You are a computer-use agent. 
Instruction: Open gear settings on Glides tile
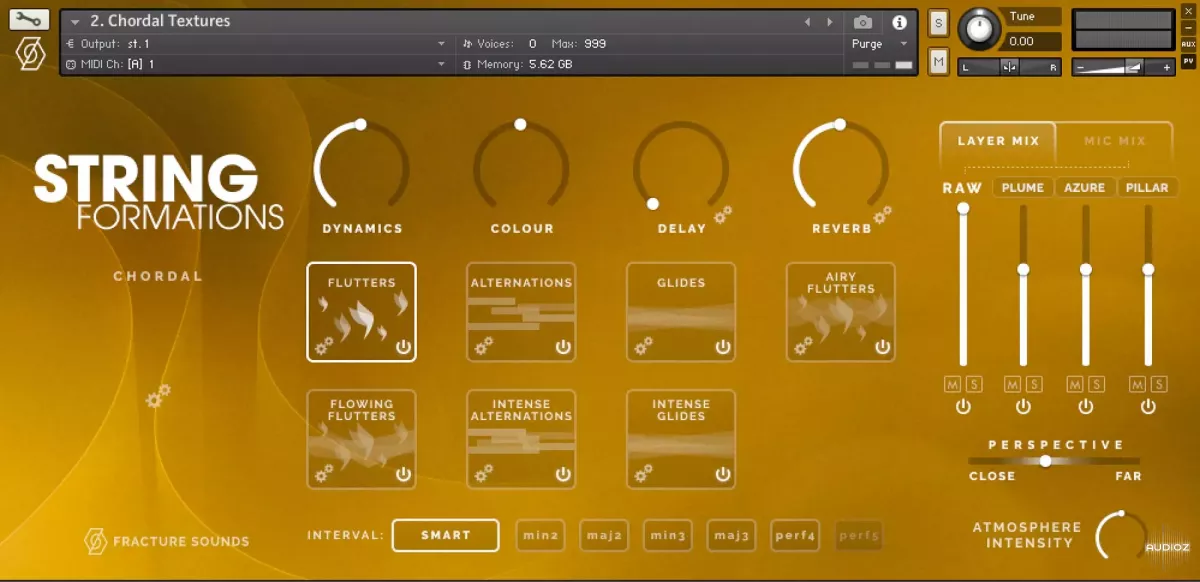pos(644,346)
